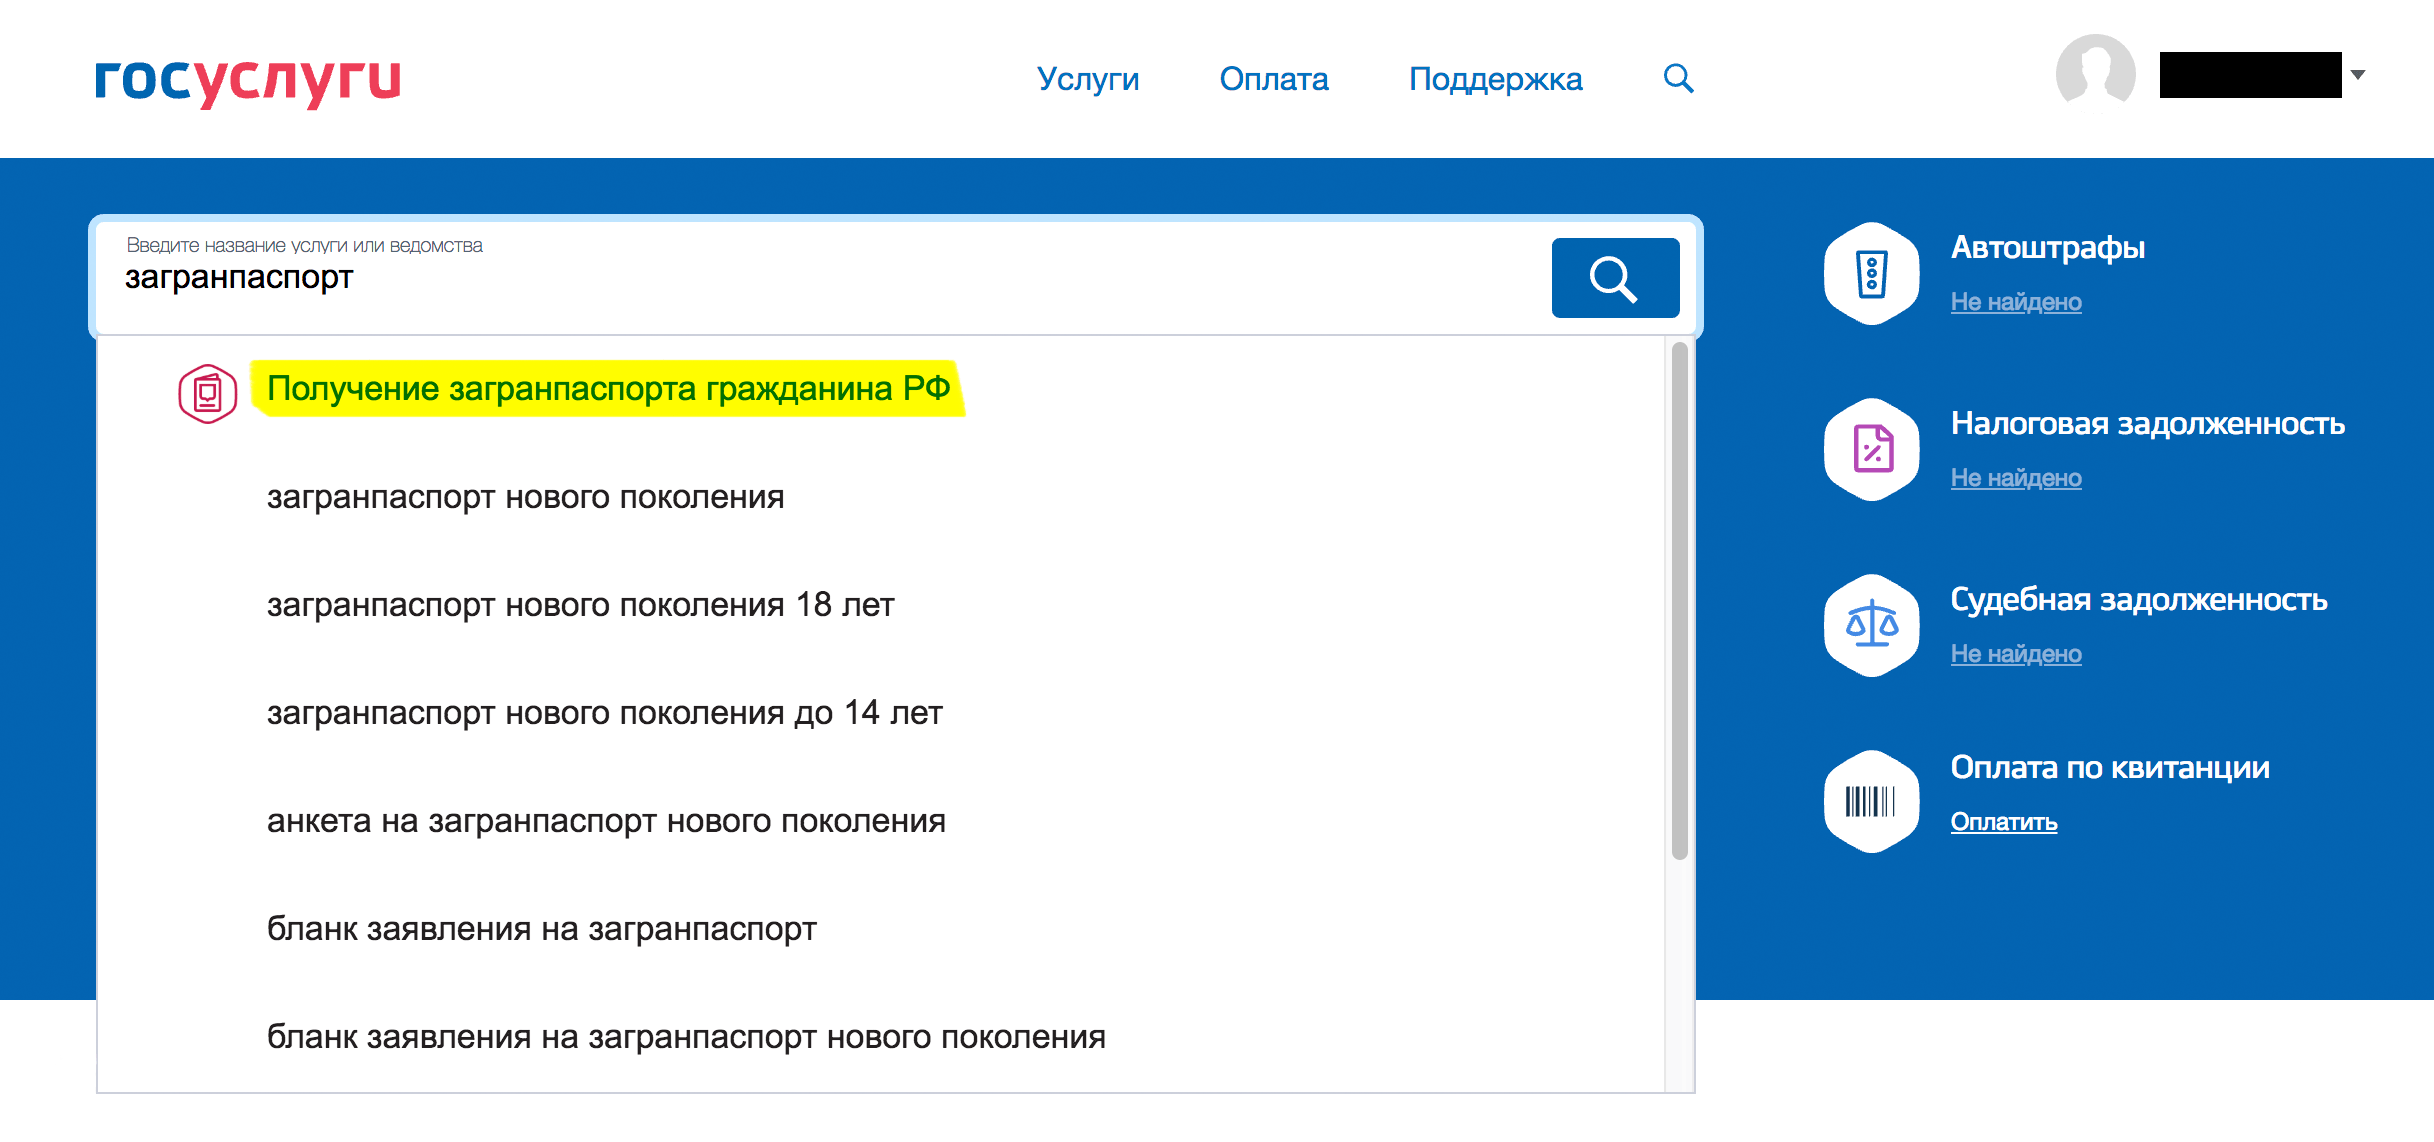Click the passport service hexagon icon
This screenshot has height=1142, width=2434.
pyautogui.click(x=207, y=393)
